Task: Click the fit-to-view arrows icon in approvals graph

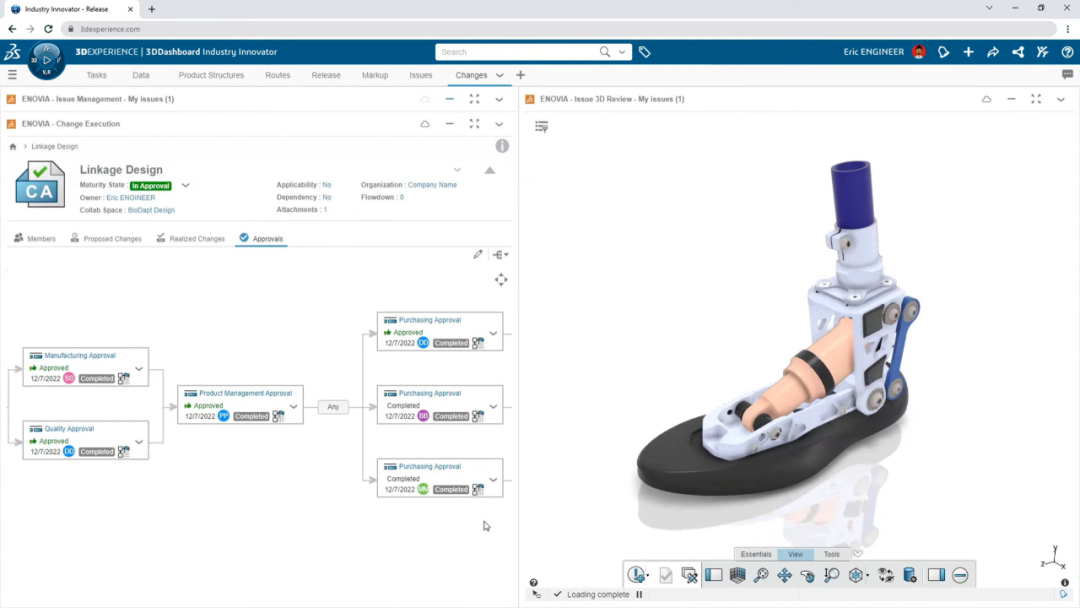Action: tap(501, 280)
